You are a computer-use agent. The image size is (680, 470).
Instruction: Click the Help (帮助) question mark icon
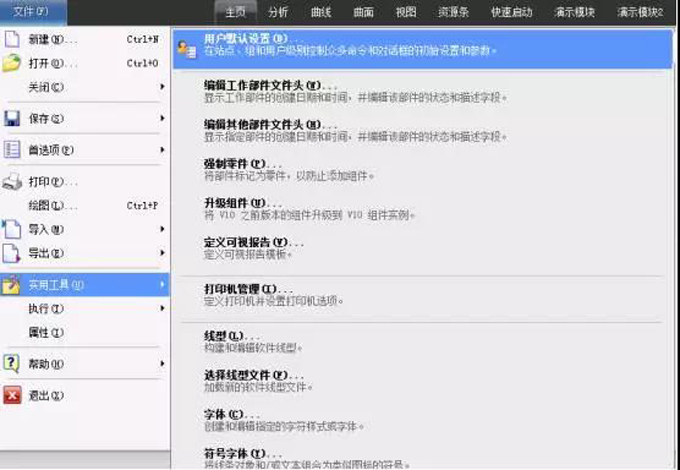point(12,363)
